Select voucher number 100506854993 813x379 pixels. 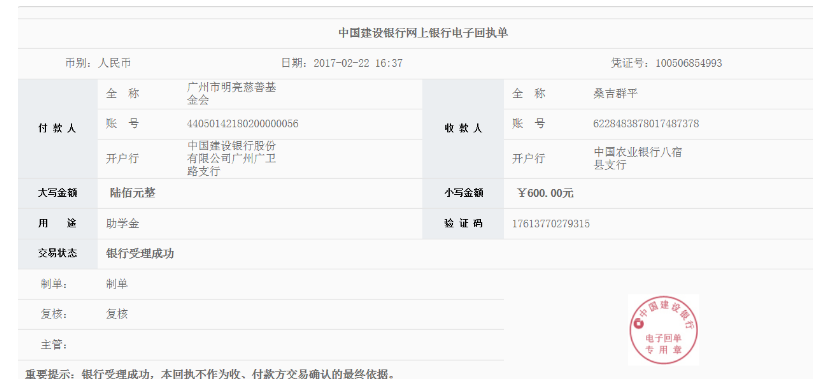(689, 64)
